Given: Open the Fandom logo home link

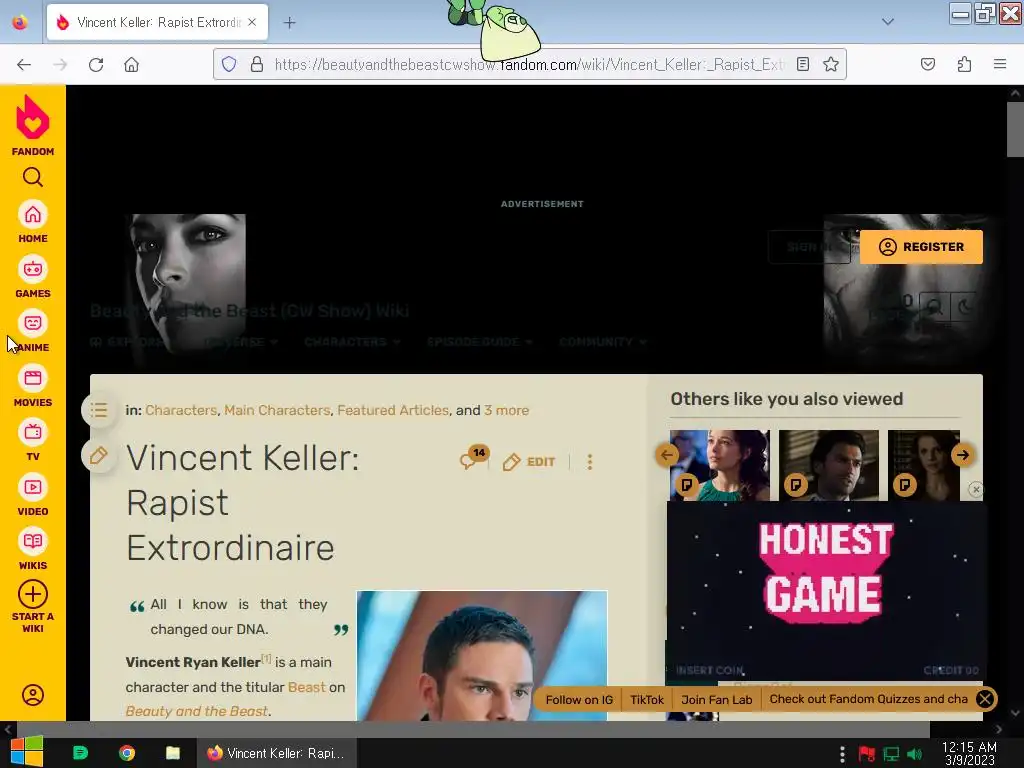Looking at the screenshot, I should point(33,125).
